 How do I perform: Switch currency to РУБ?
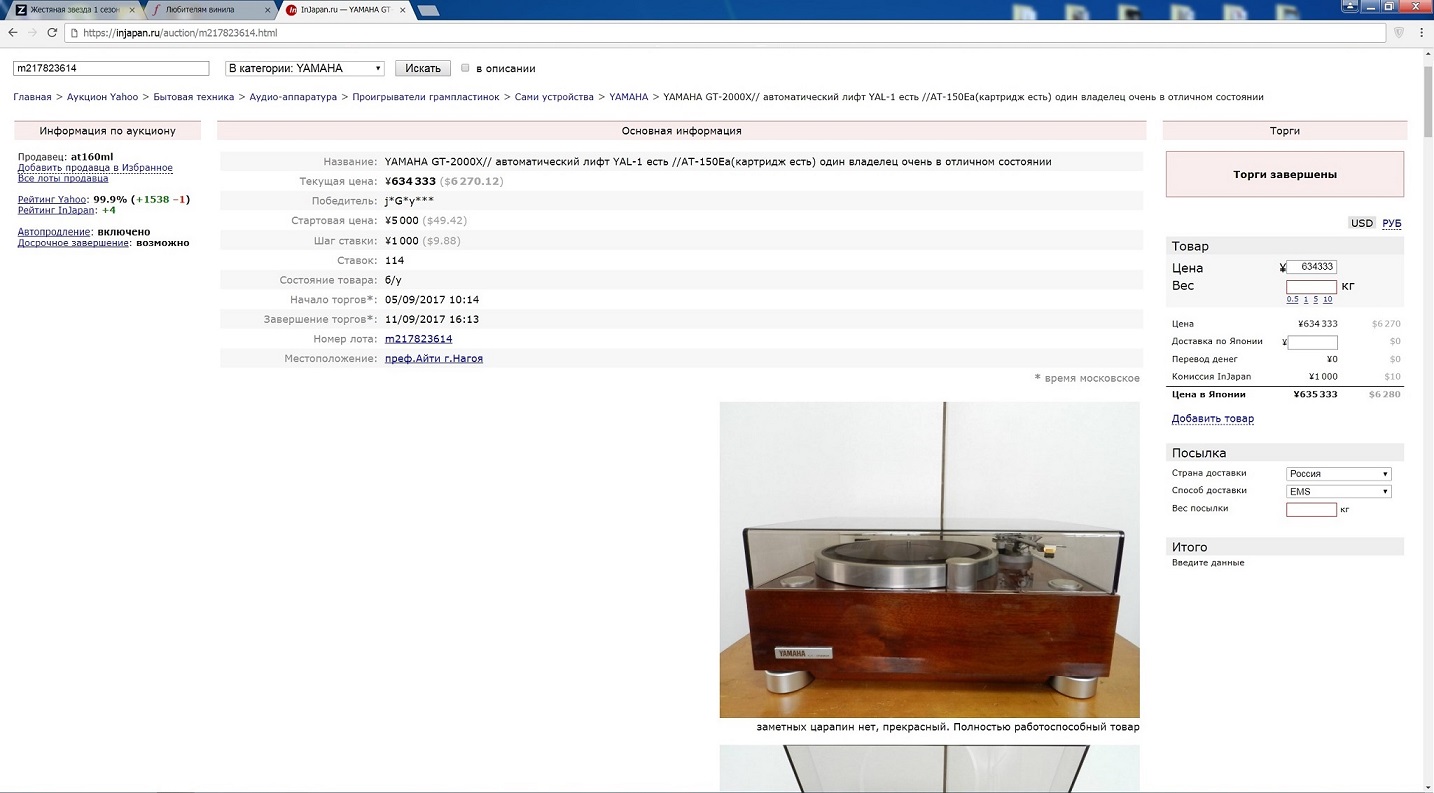click(1391, 223)
